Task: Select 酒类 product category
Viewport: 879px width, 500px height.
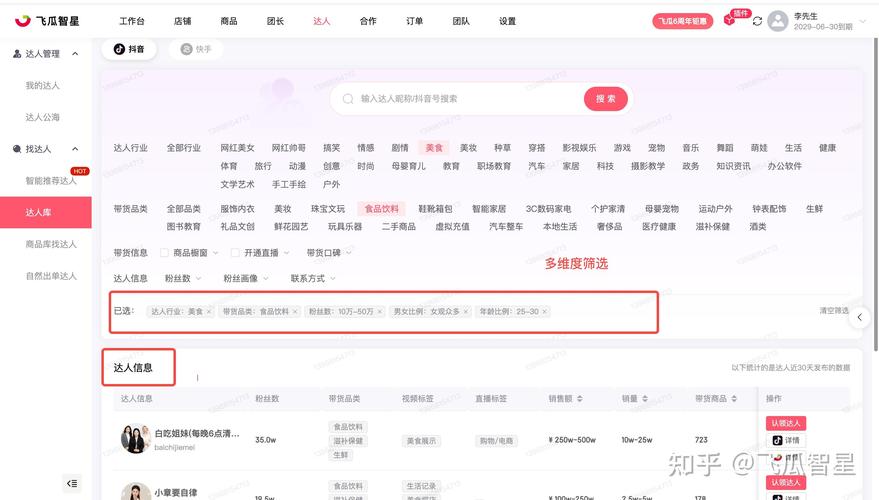Action: [757, 226]
